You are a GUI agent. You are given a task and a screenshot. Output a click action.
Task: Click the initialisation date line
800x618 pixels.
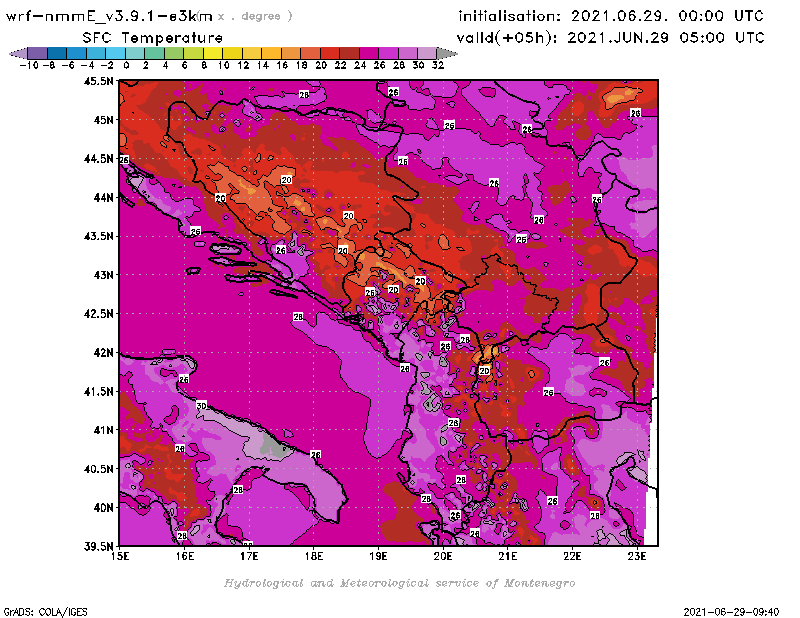611,16
